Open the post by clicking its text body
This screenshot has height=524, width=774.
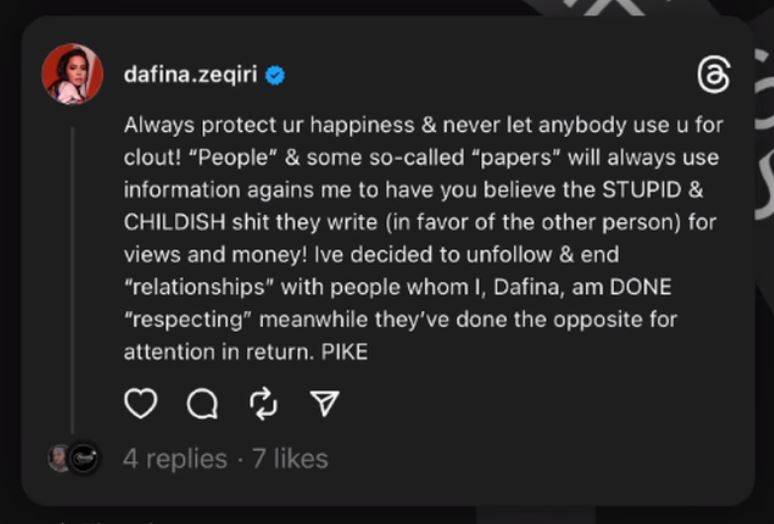(x=424, y=238)
